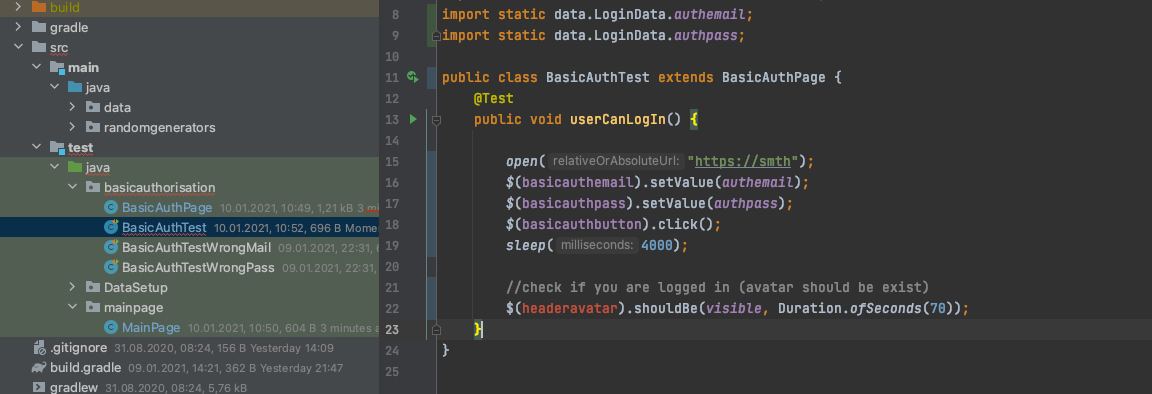Click line number 20 in gutter
1152x394 pixels.
[392, 266]
